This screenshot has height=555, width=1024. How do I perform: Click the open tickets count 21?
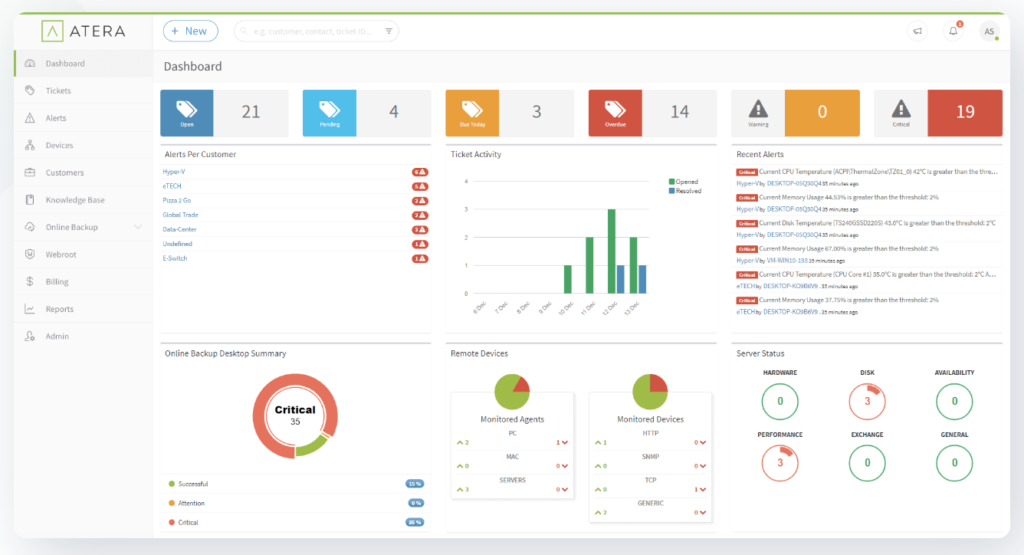(x=251, y=112)
